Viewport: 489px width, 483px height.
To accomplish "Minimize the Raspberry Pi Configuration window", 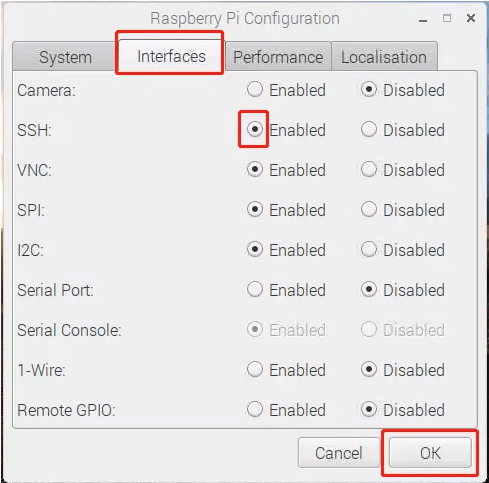I will tap(423, 19).
